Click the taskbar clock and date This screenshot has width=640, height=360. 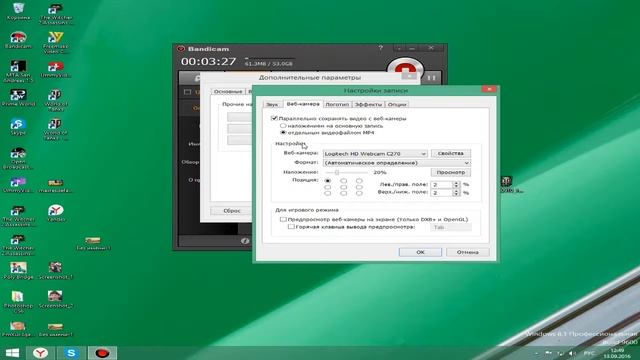pyautogui.click(x=618, y=353)
